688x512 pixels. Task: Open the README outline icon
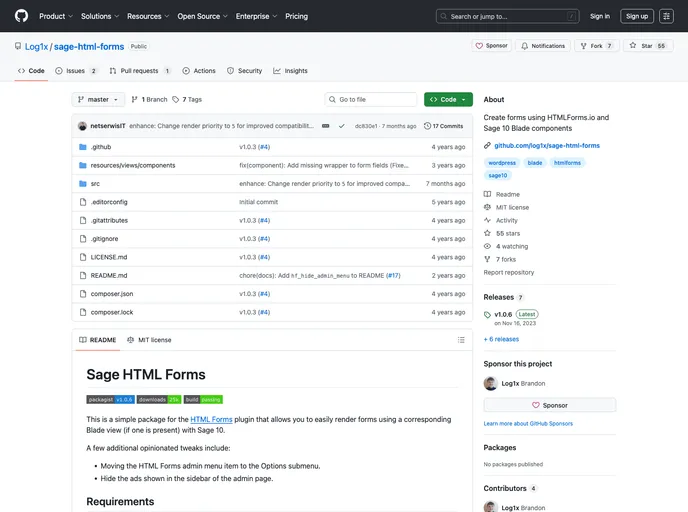tap(461, 340)
